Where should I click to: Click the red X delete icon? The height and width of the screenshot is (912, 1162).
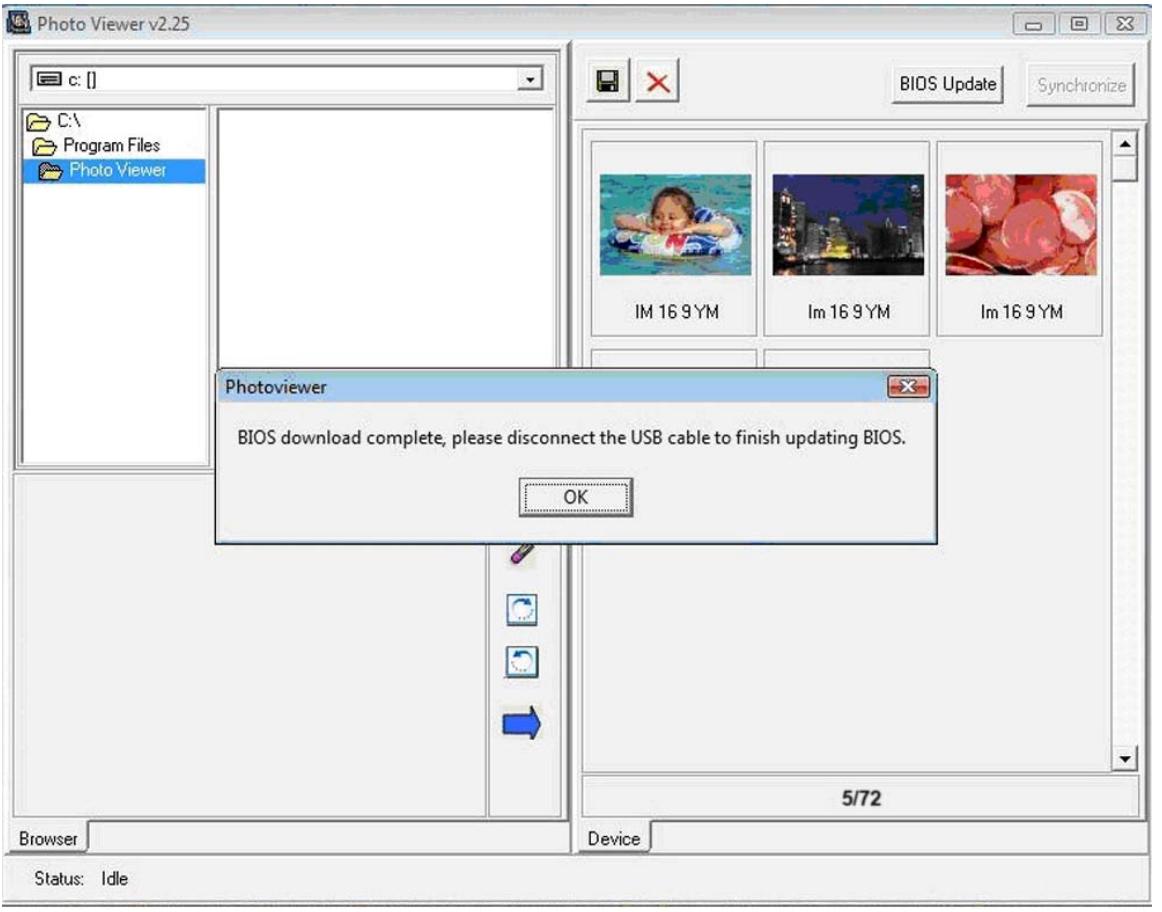[x=657, y=84]
